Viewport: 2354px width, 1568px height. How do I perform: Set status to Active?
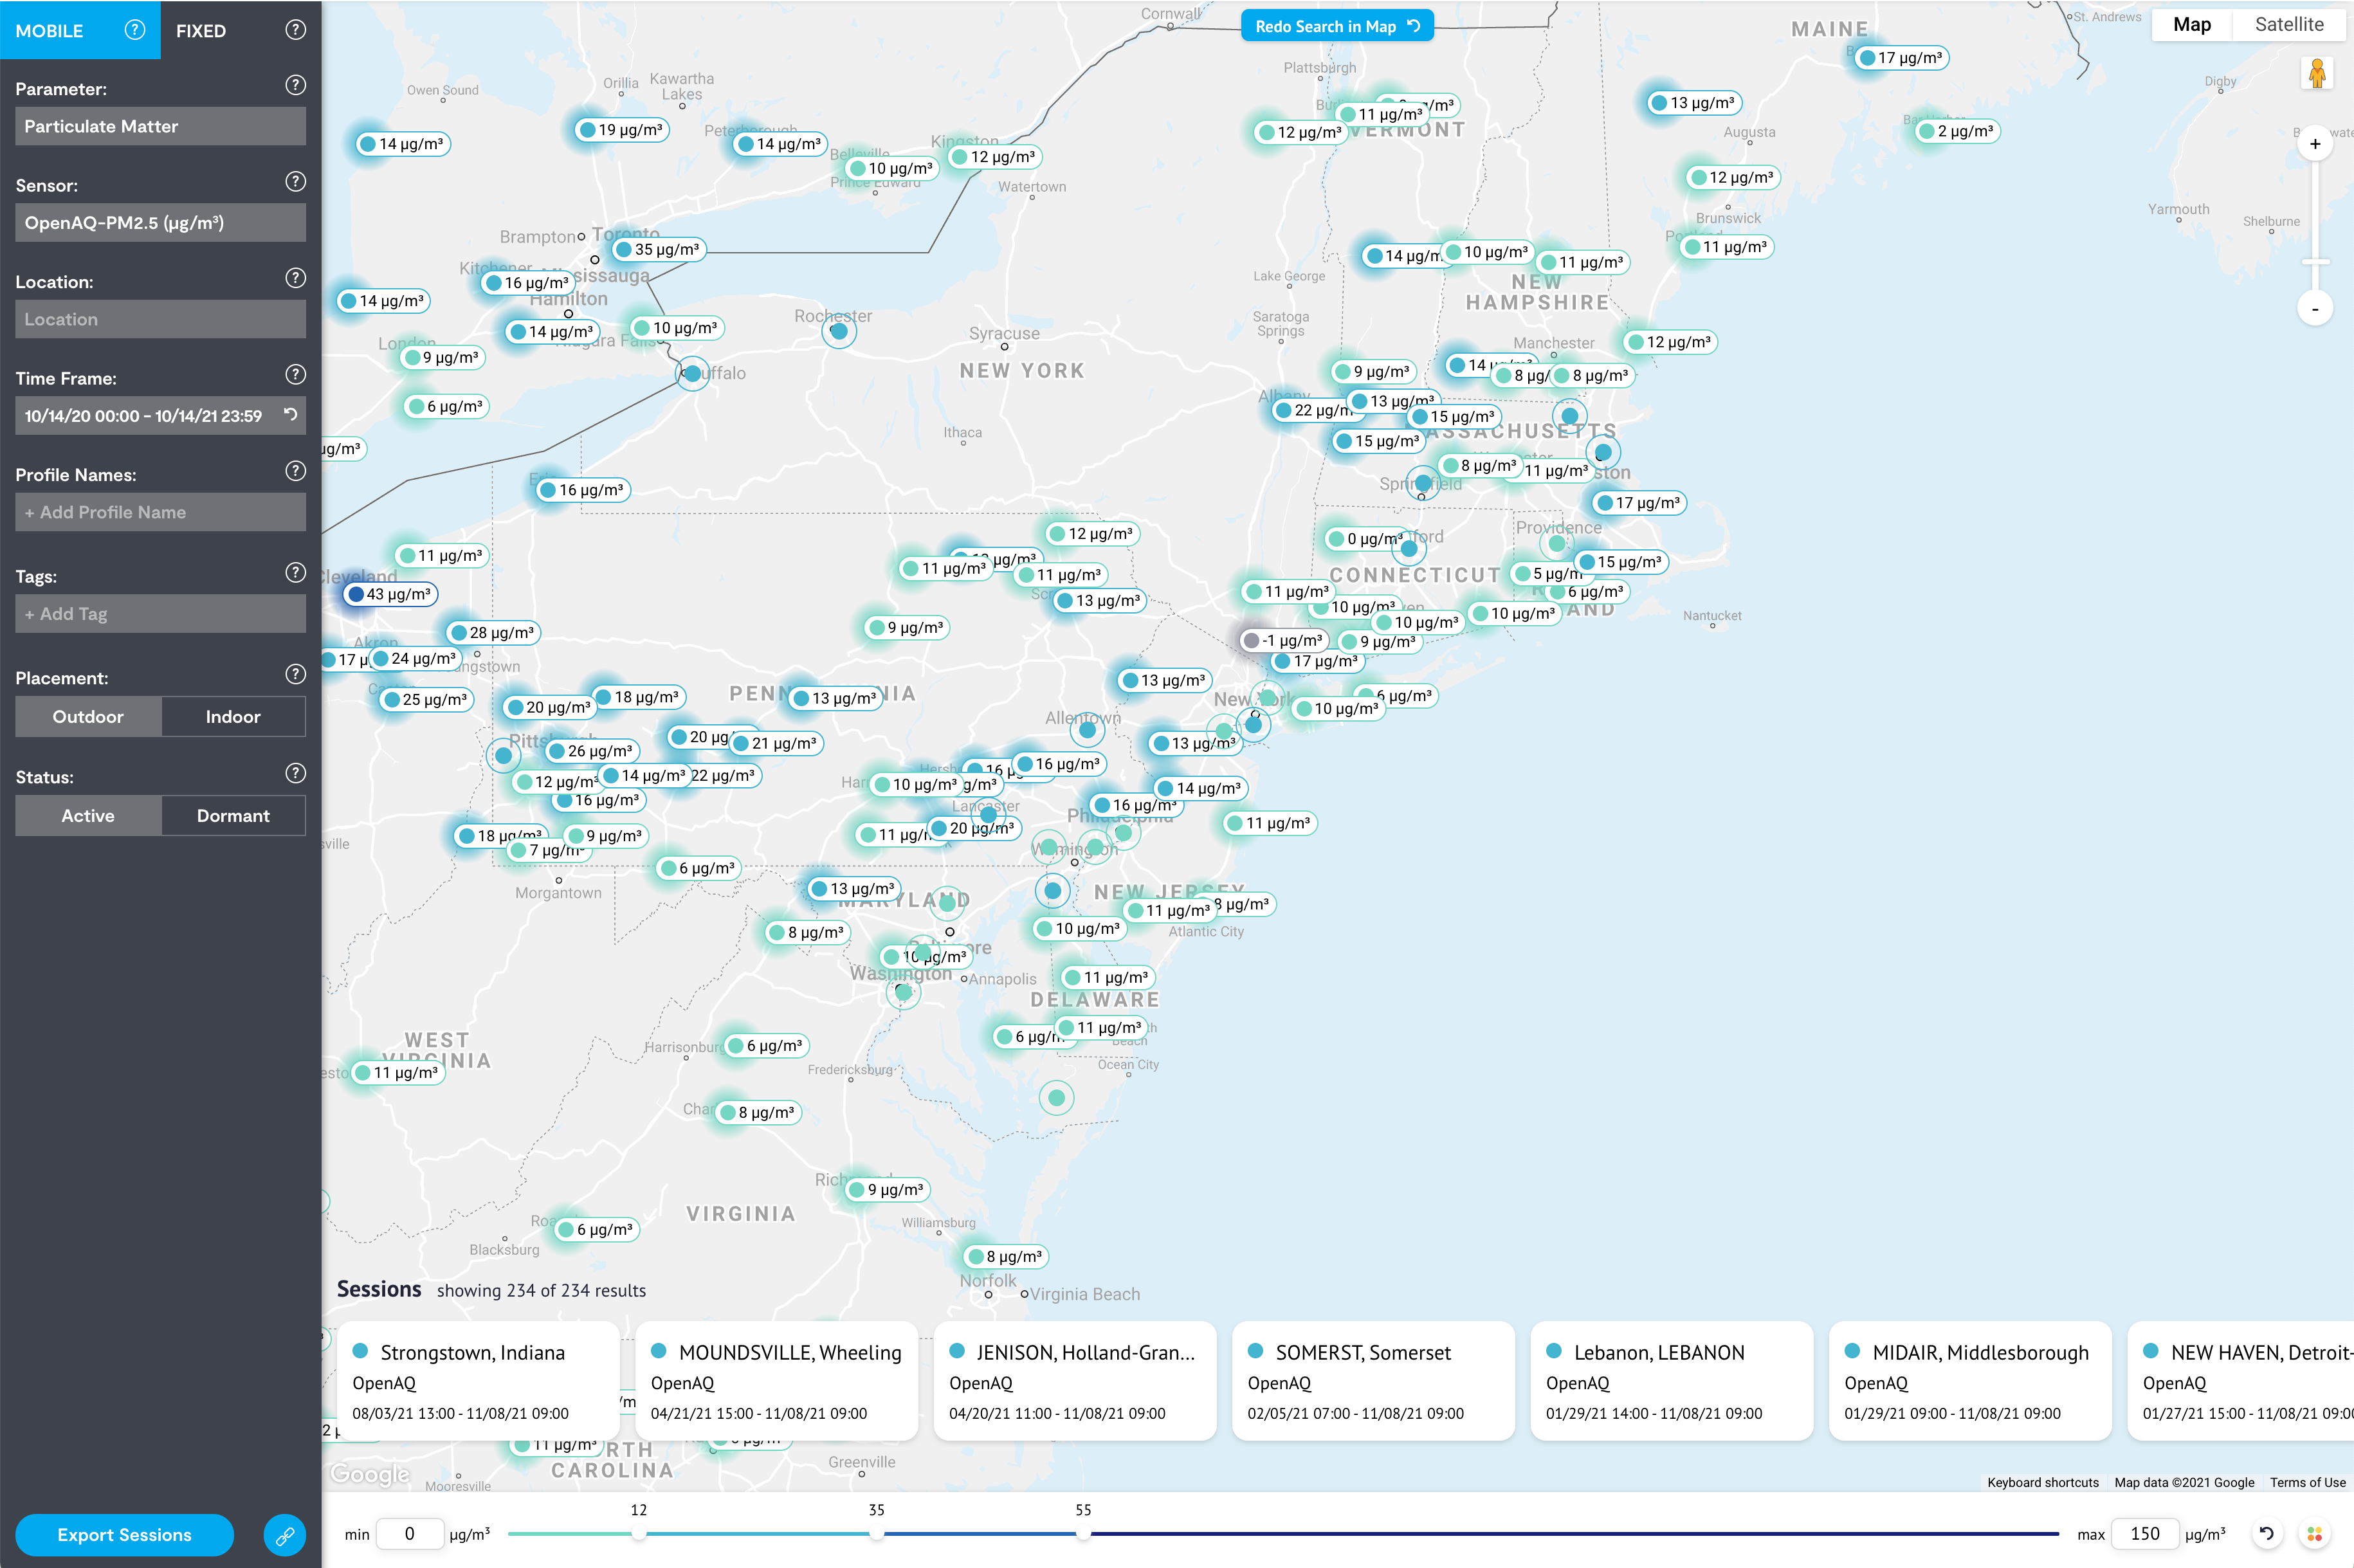pyautogui.click(x=88, y=816)
